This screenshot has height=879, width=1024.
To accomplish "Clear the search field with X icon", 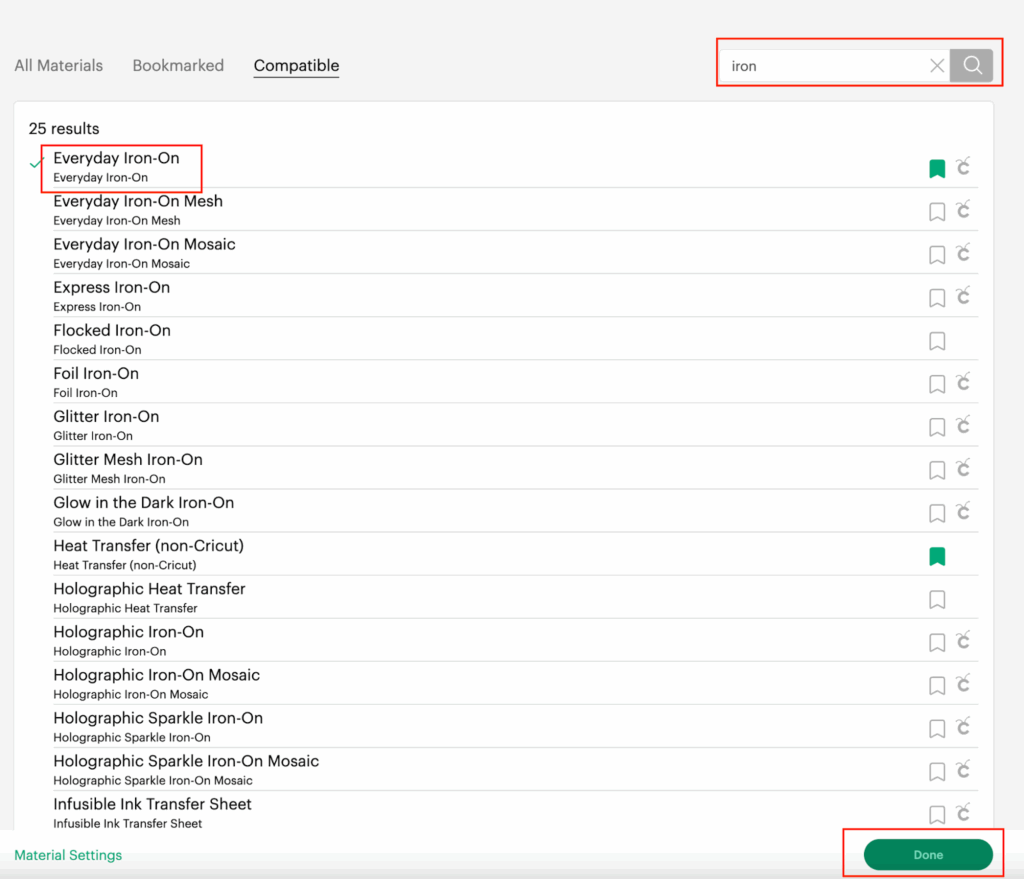I will pos(937,66).
